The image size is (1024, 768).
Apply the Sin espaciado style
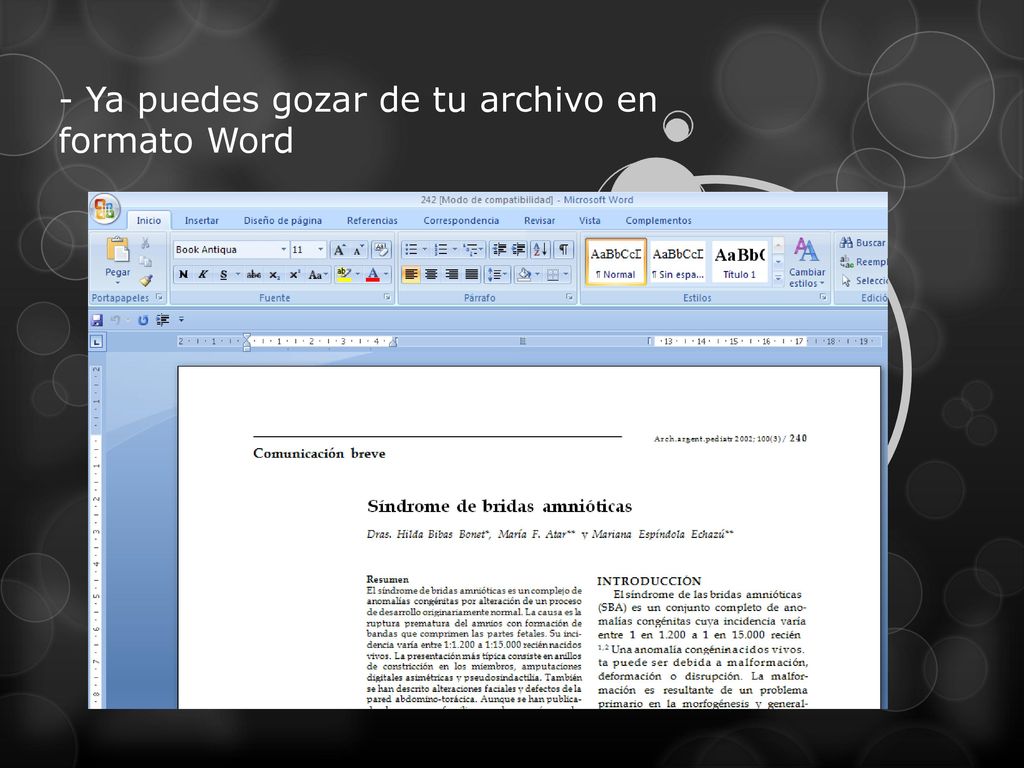[678, 261]
